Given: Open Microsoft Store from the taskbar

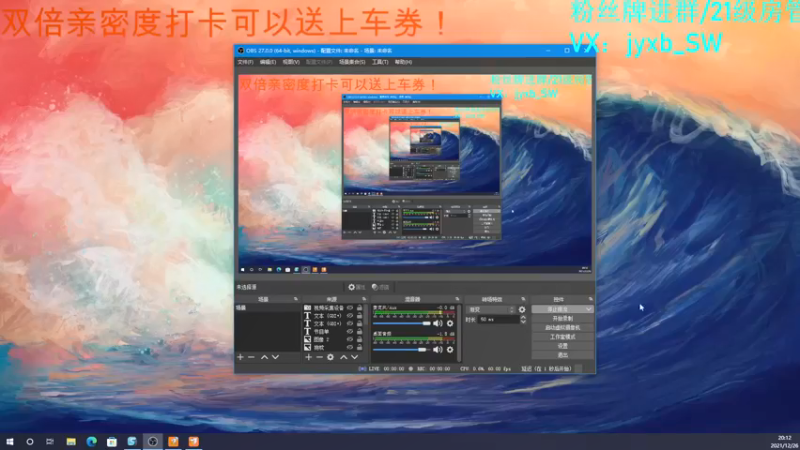Looking at the screenshot, I should 112,441.
